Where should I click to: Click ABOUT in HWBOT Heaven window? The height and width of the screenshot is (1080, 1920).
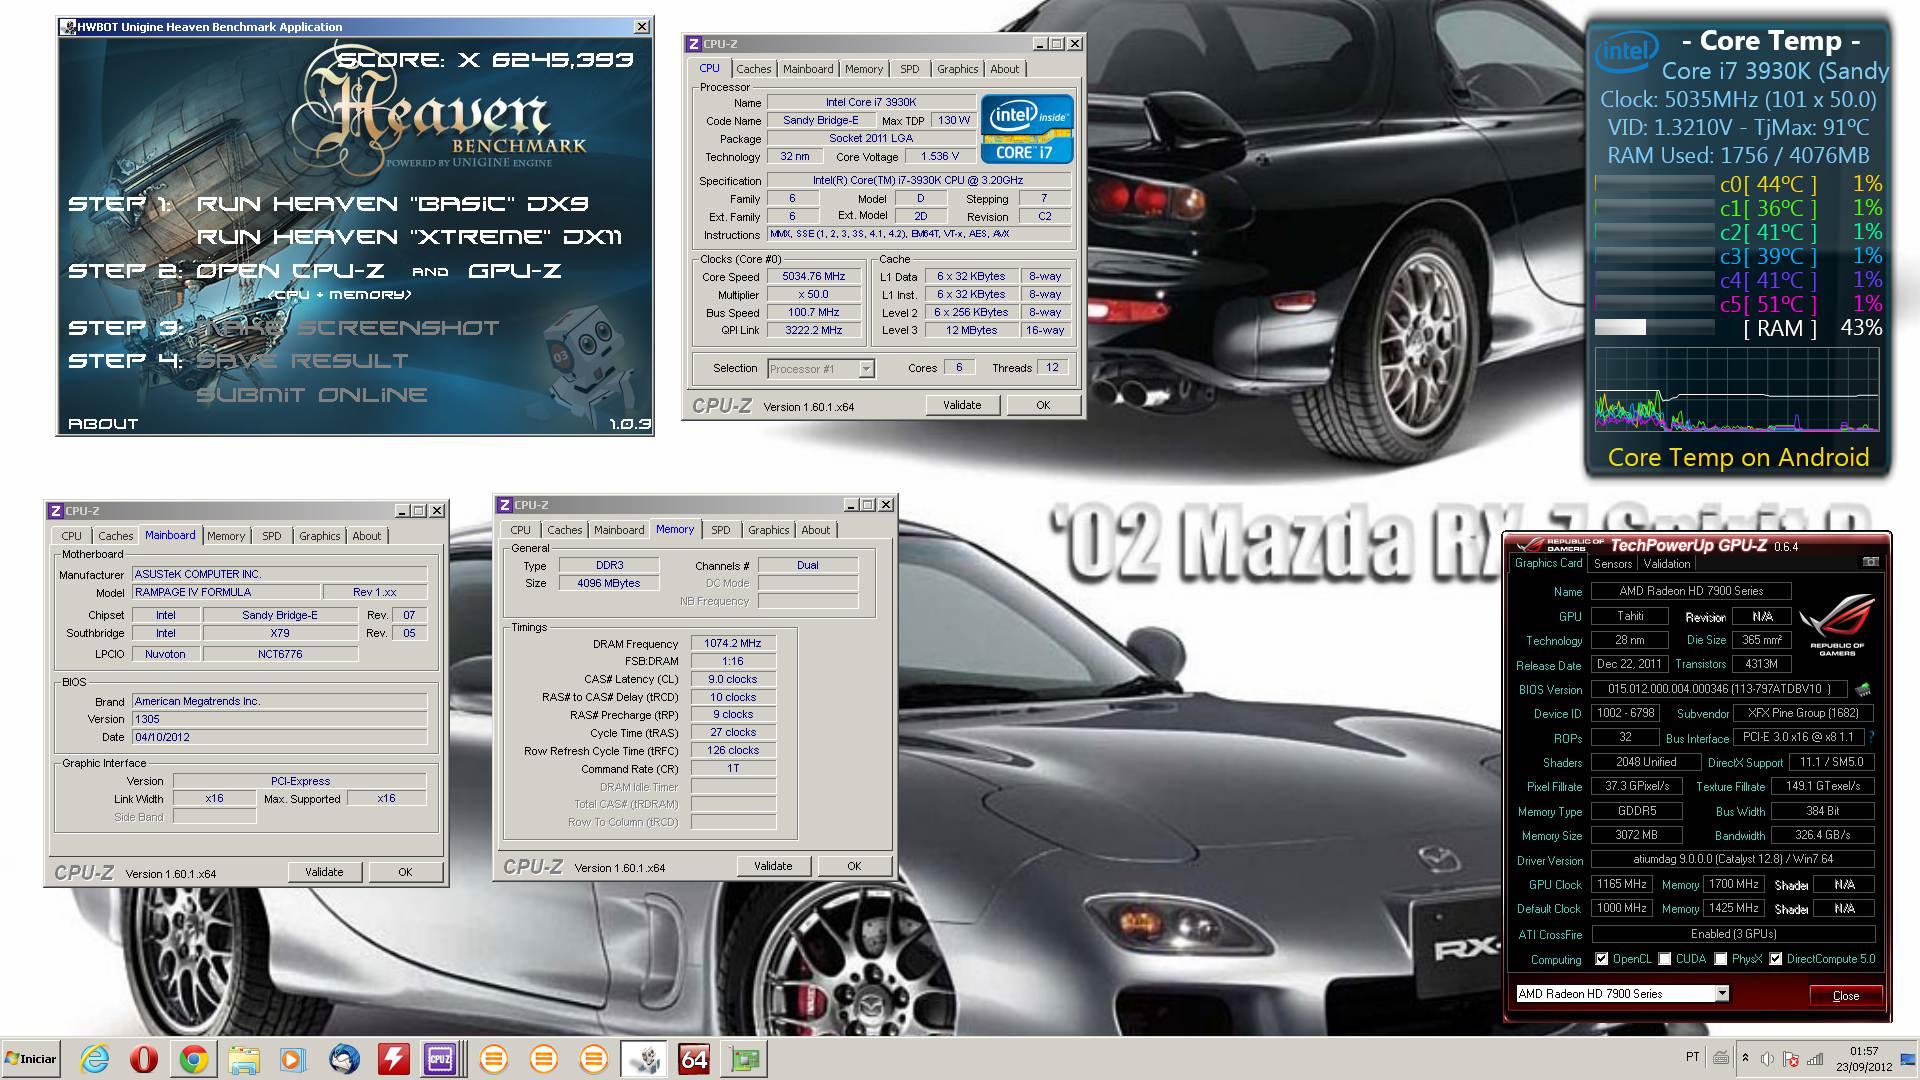pyautogui.click(x=103, y=424)
